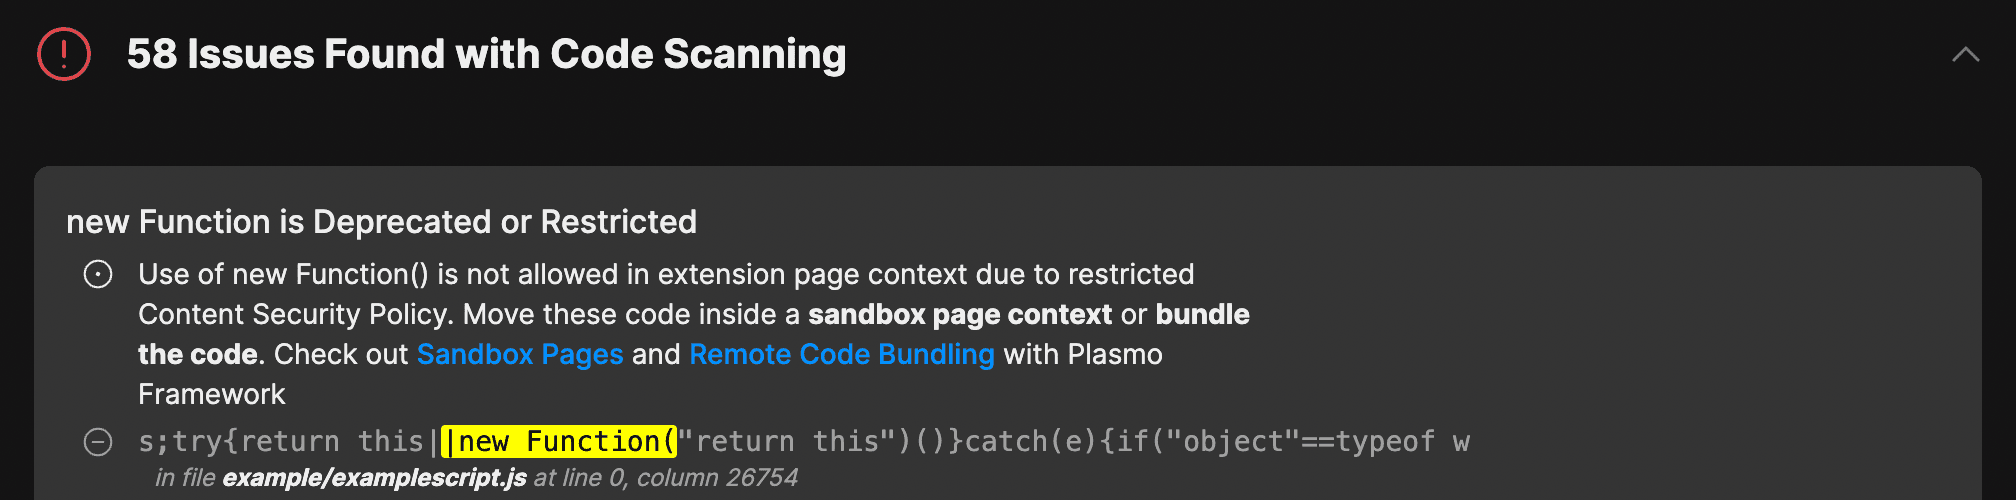Click the minus circle icon beside code snippet

point(98,442)
